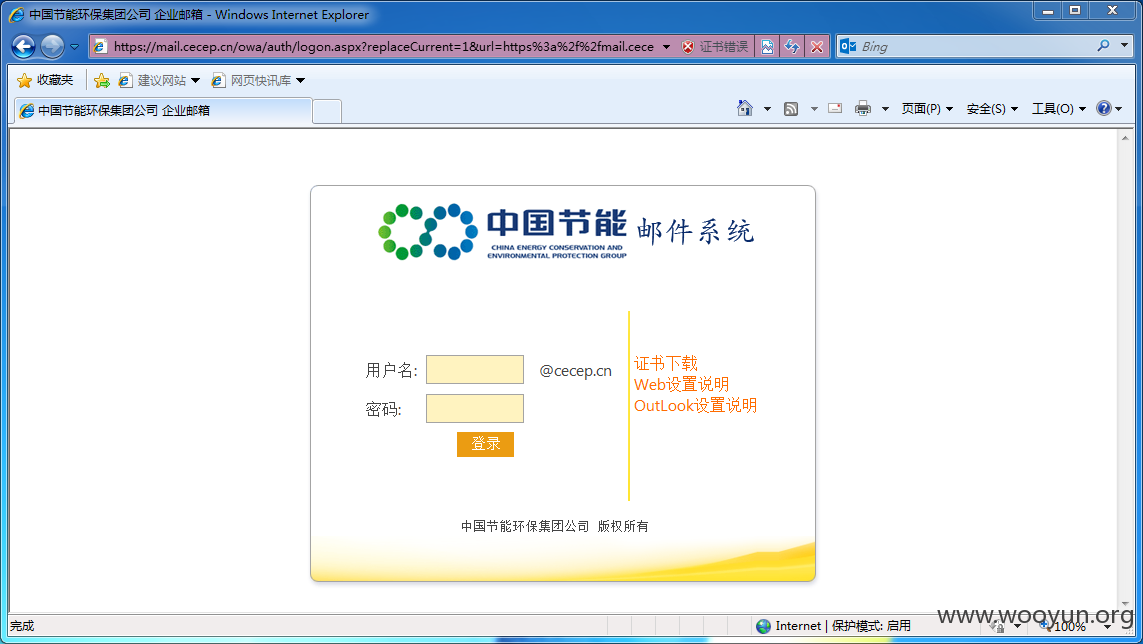1143x644 pixels.
Task: Open the 工具(O) menu
Action: coord(1058,109)
